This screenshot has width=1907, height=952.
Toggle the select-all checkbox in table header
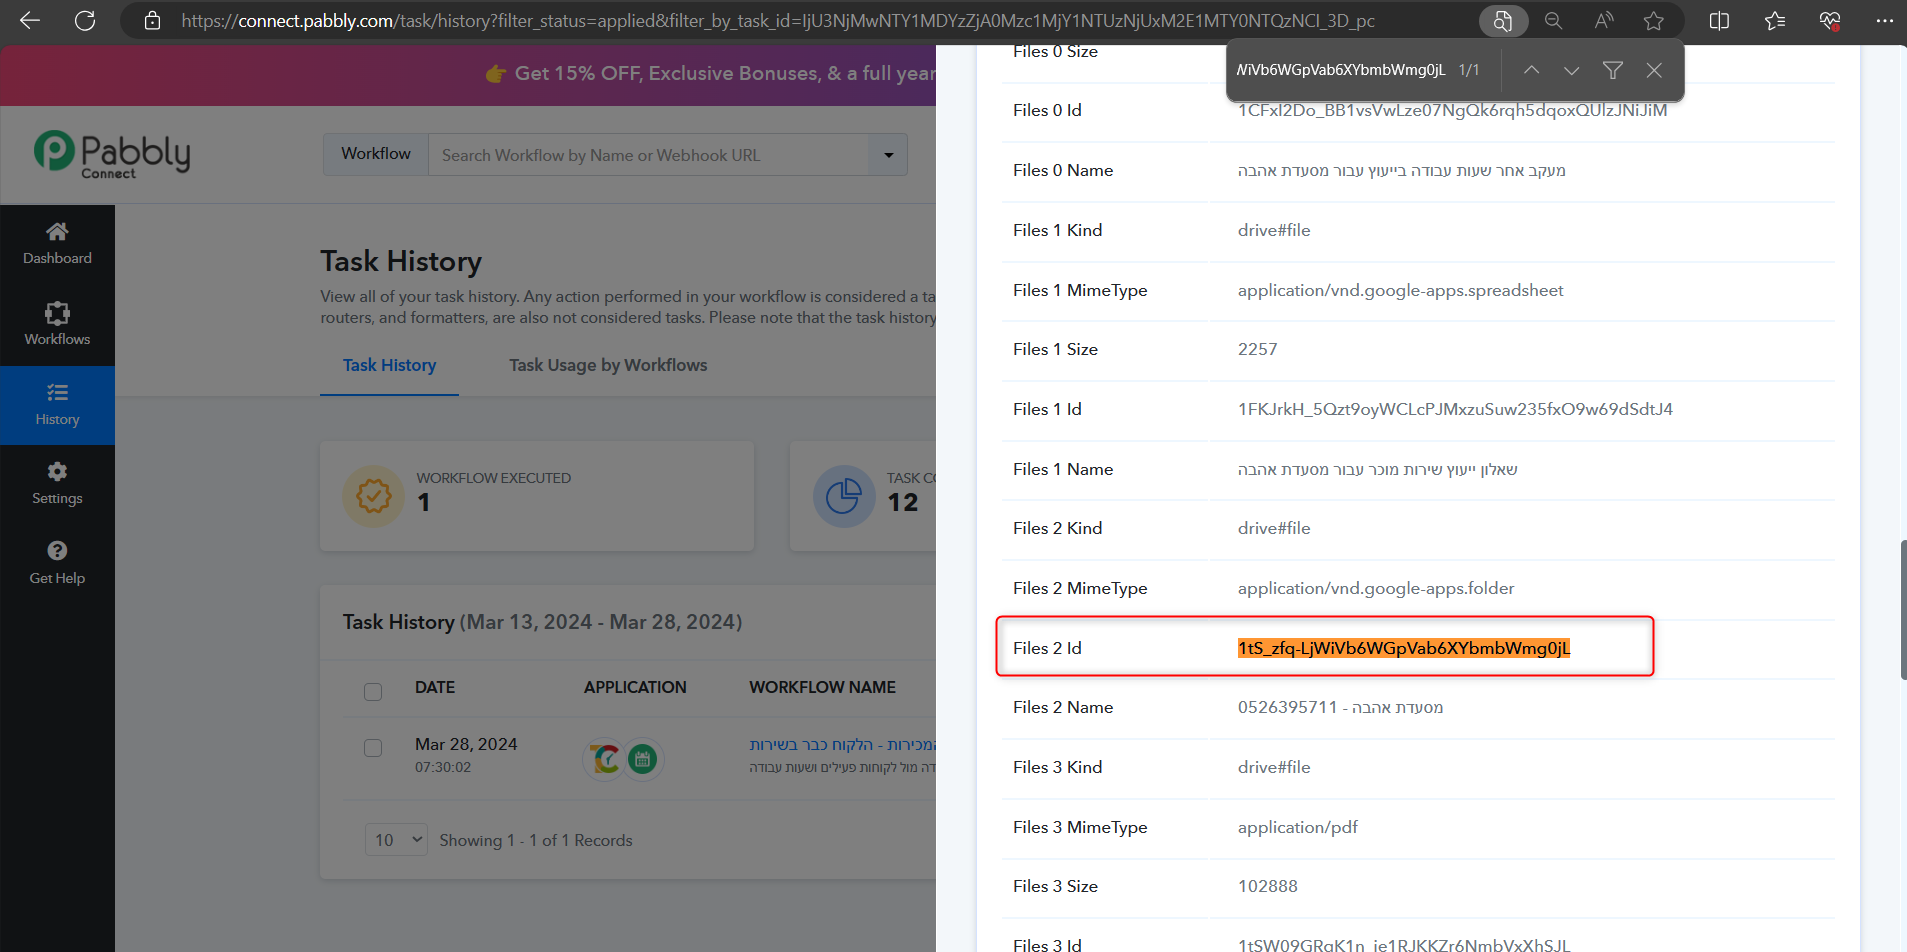(x=373, y=692)
